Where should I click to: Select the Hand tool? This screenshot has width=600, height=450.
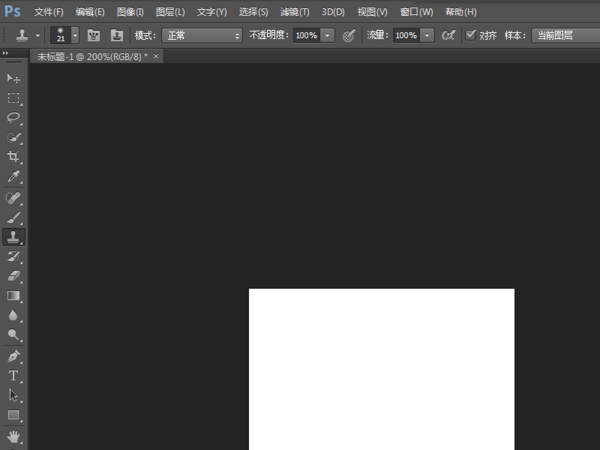(13, 437)
